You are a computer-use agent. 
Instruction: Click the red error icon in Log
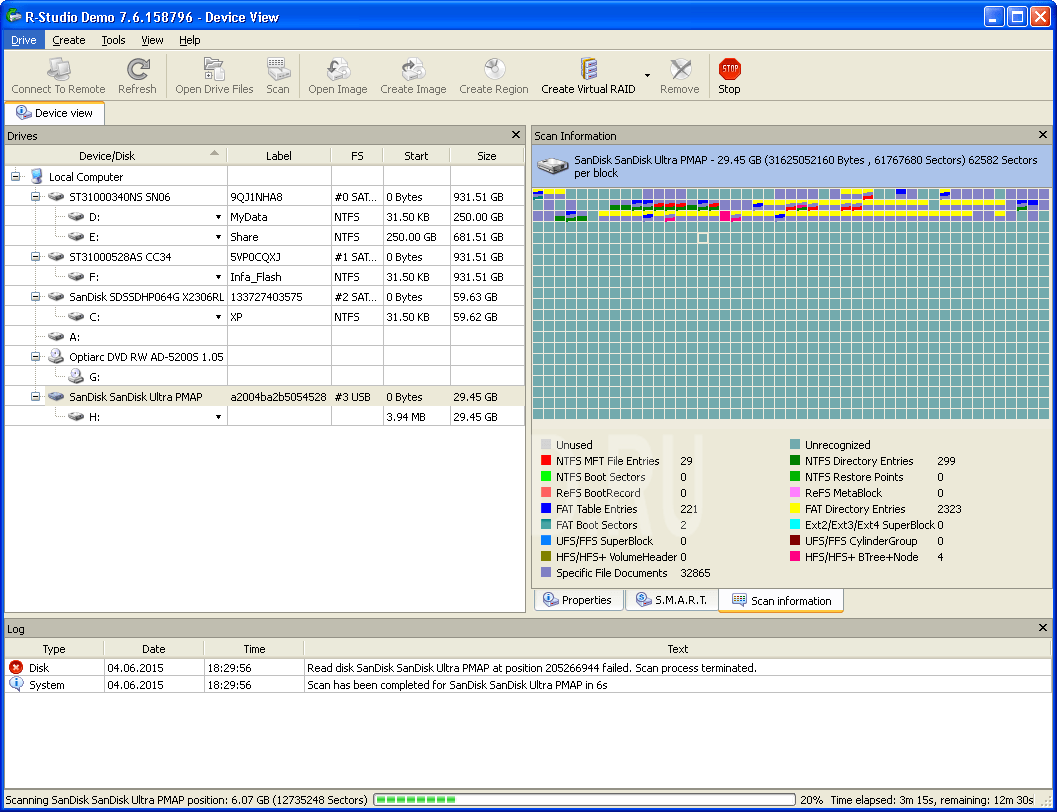(x=16, y=667)
